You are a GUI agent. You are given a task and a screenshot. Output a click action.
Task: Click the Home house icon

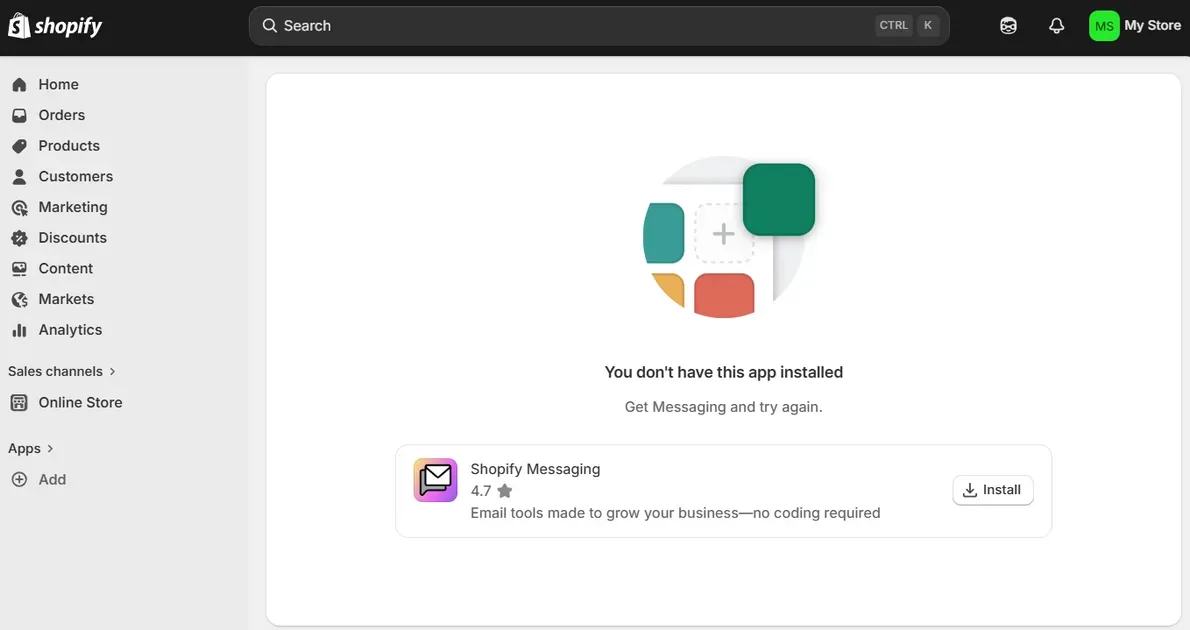[20, 84]
